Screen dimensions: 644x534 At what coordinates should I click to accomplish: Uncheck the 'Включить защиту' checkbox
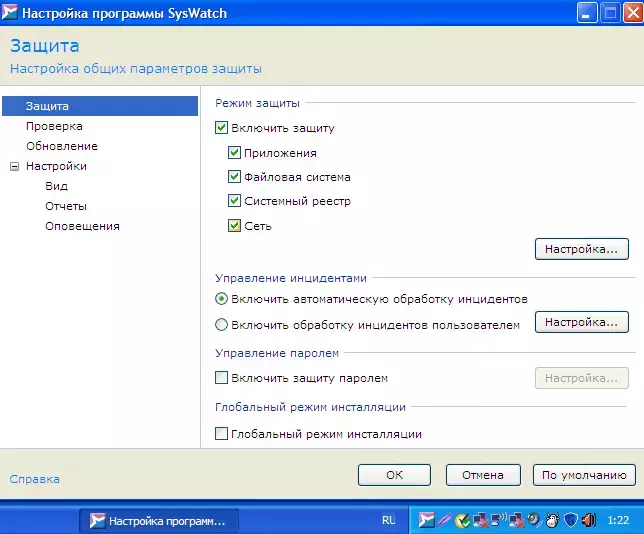[221, 128]
